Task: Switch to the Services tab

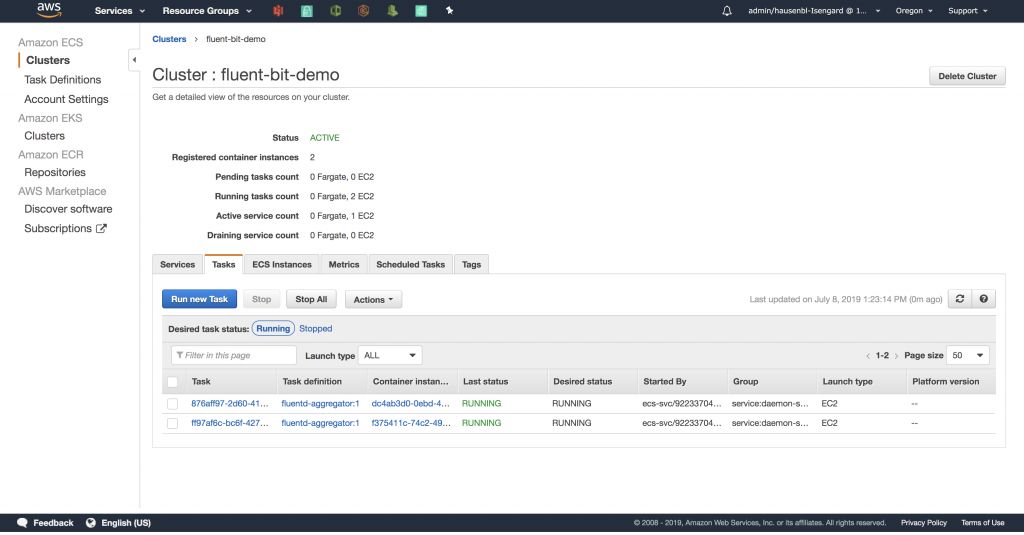Action: click(178, 265)
